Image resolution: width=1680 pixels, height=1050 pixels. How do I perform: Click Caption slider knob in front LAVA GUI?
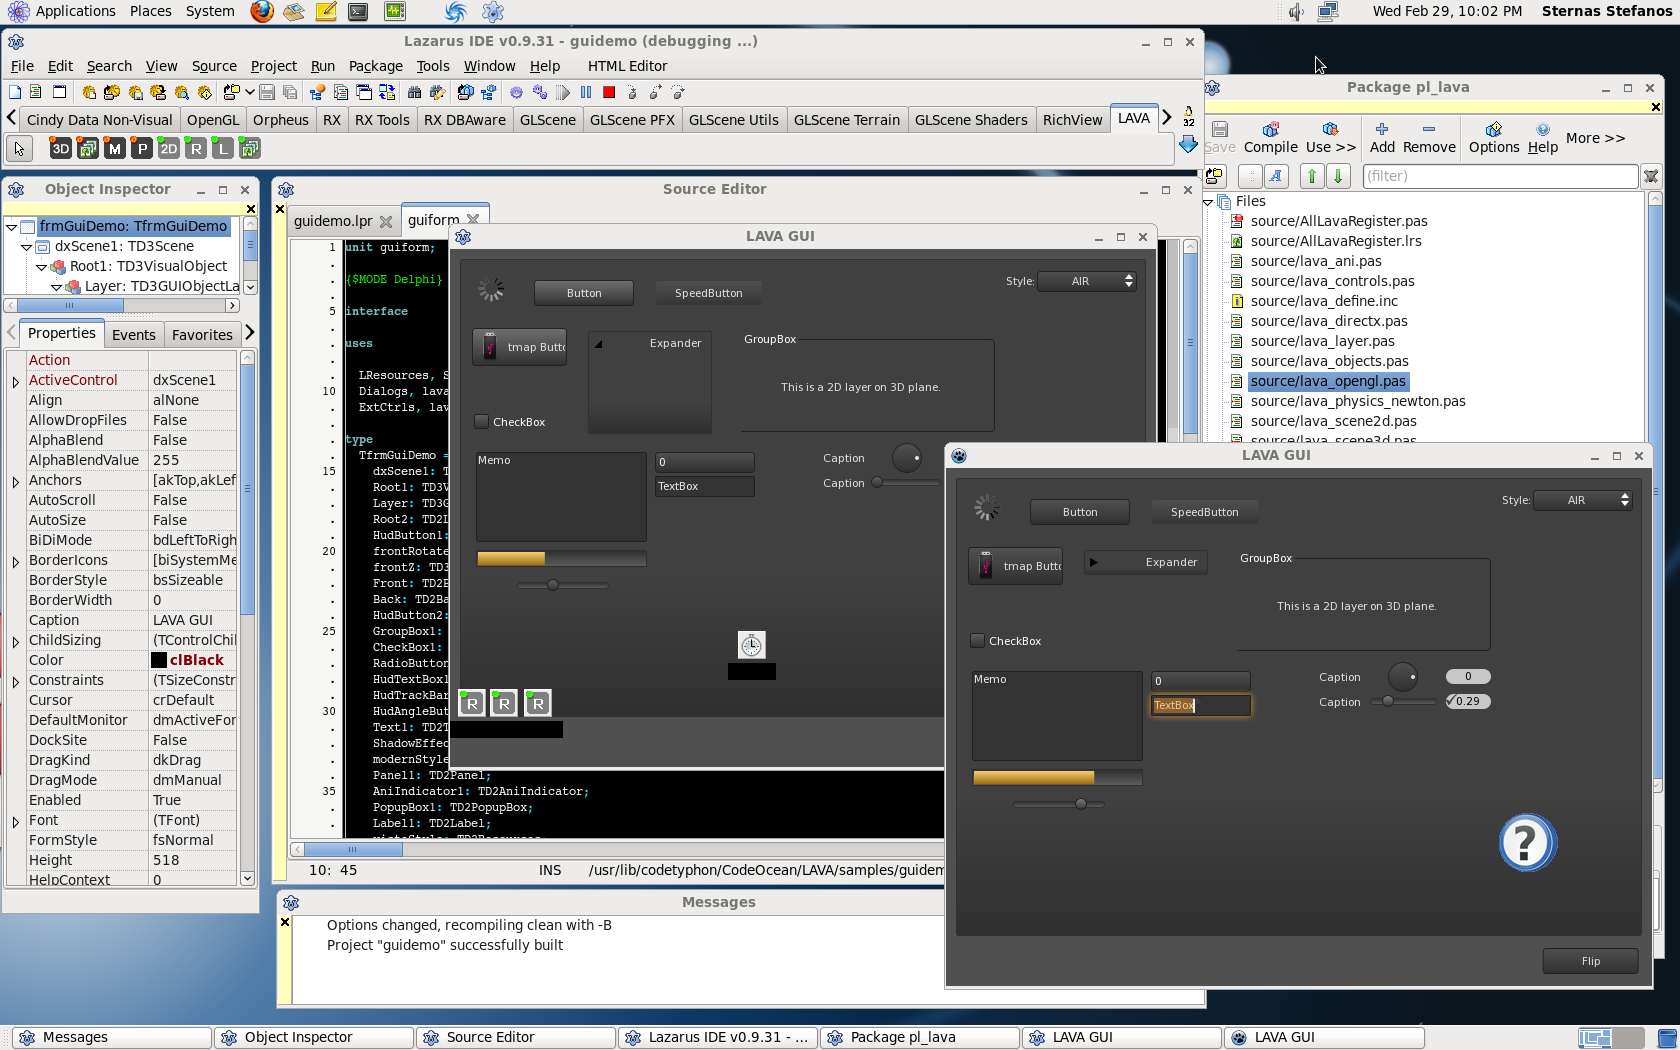click(x=1389, y=701)
